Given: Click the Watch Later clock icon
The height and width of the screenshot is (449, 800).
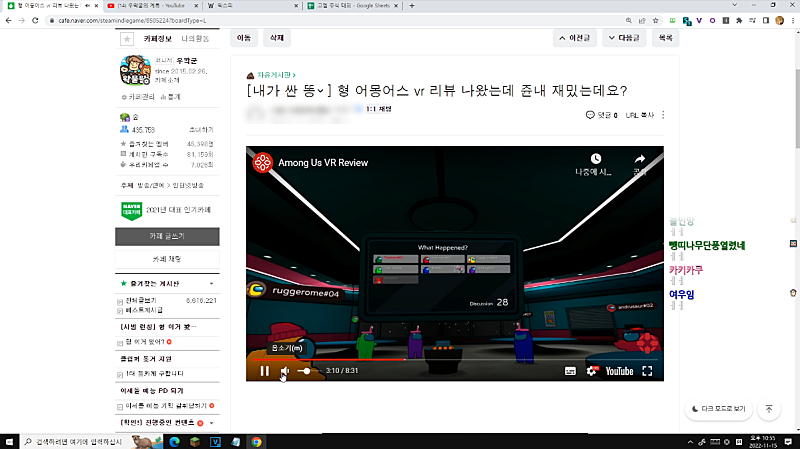Looking at the screenshot, I should (595, 160).
